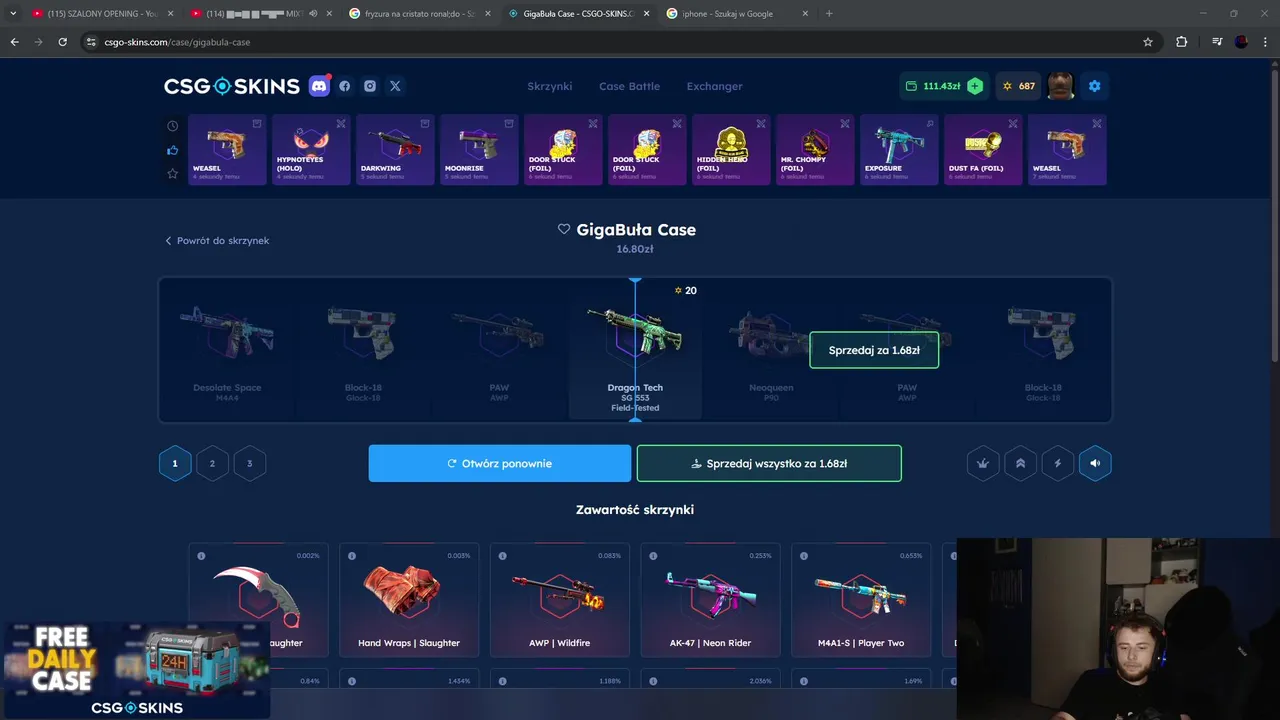The height and width of the screenshot is (720, 1280).
Task: Open DUST FA (FOIL) drop card
Action: 983,150
